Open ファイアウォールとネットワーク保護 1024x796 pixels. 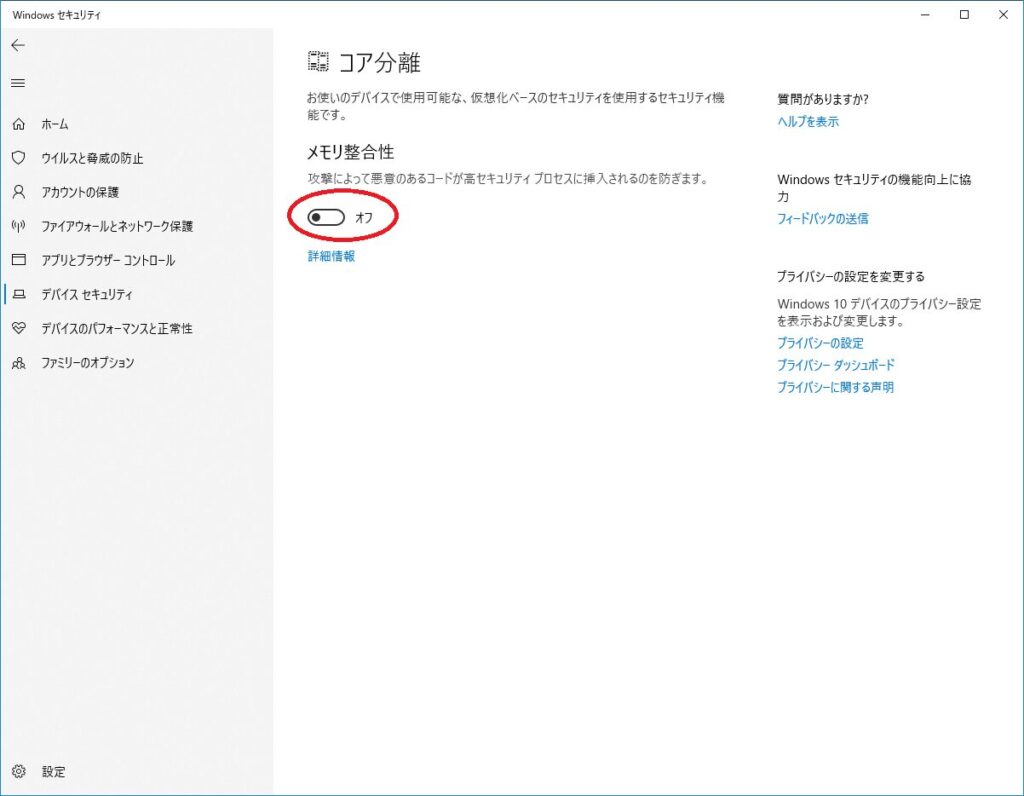tap(117, 226)
